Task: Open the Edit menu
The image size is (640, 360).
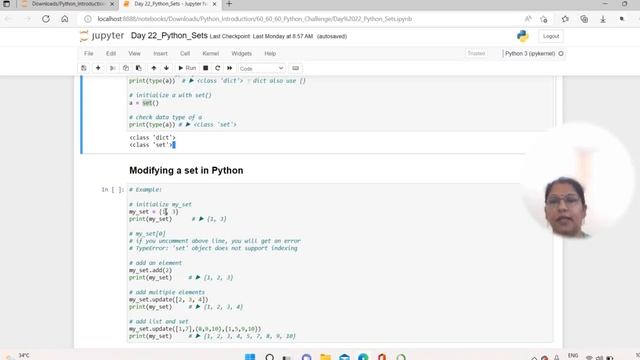Action: pos(111,53)
